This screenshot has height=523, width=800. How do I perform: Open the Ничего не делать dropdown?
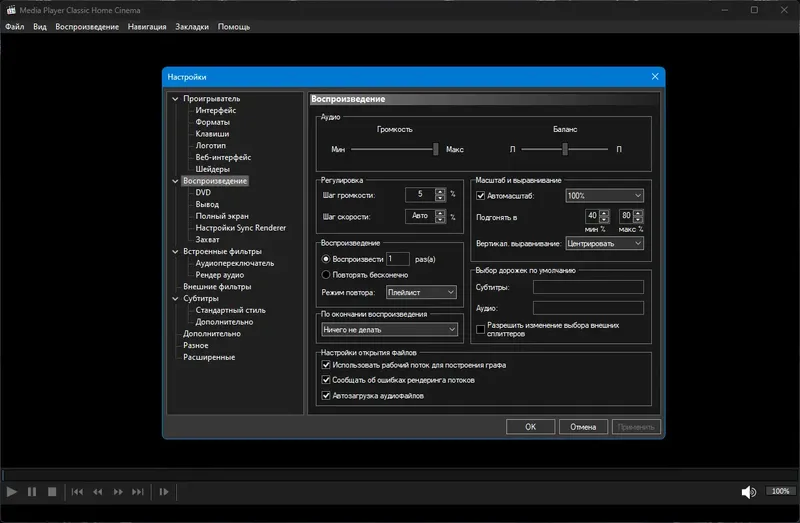pyautogui.click(x=389, y=329)
